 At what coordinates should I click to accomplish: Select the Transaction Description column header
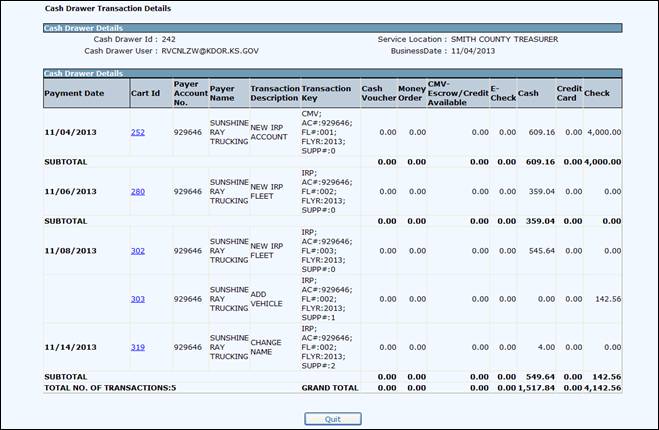click(x=274, y=93)
